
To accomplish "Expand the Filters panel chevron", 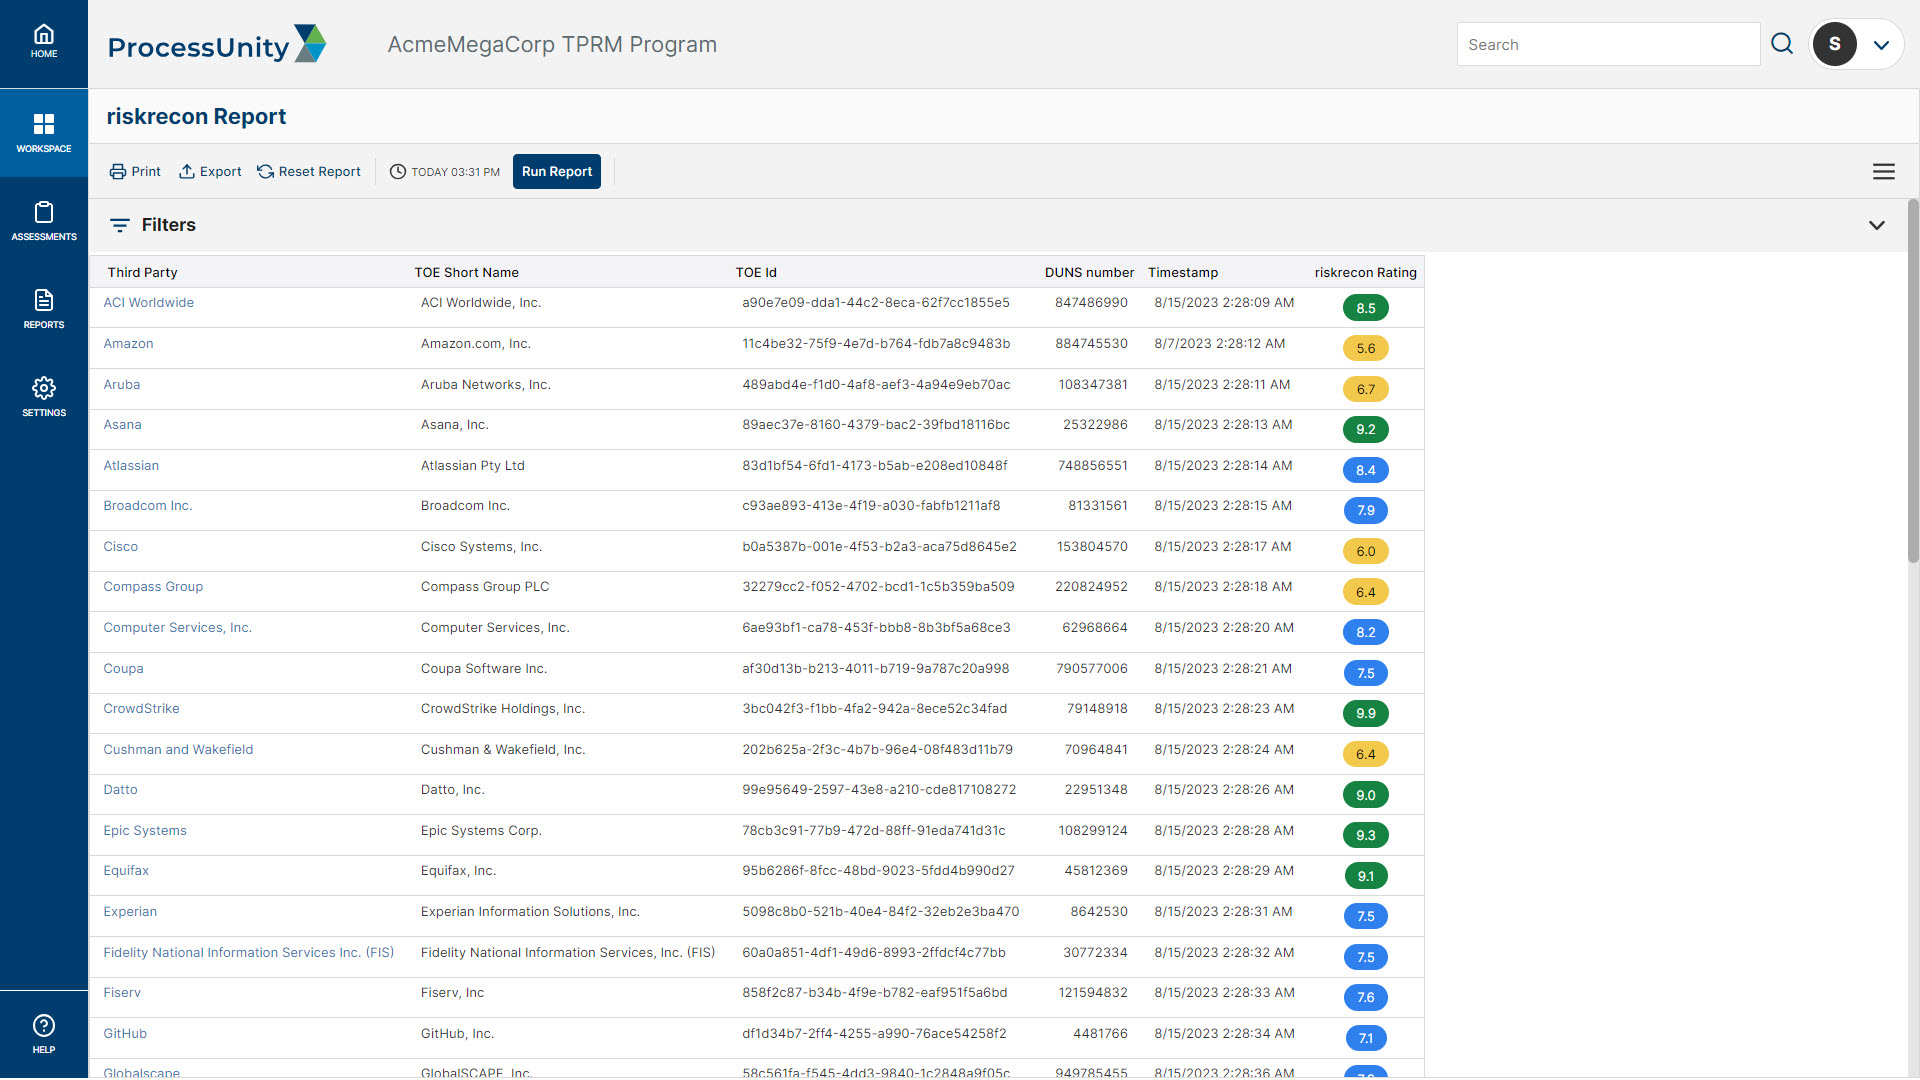I will (1876, 225).
